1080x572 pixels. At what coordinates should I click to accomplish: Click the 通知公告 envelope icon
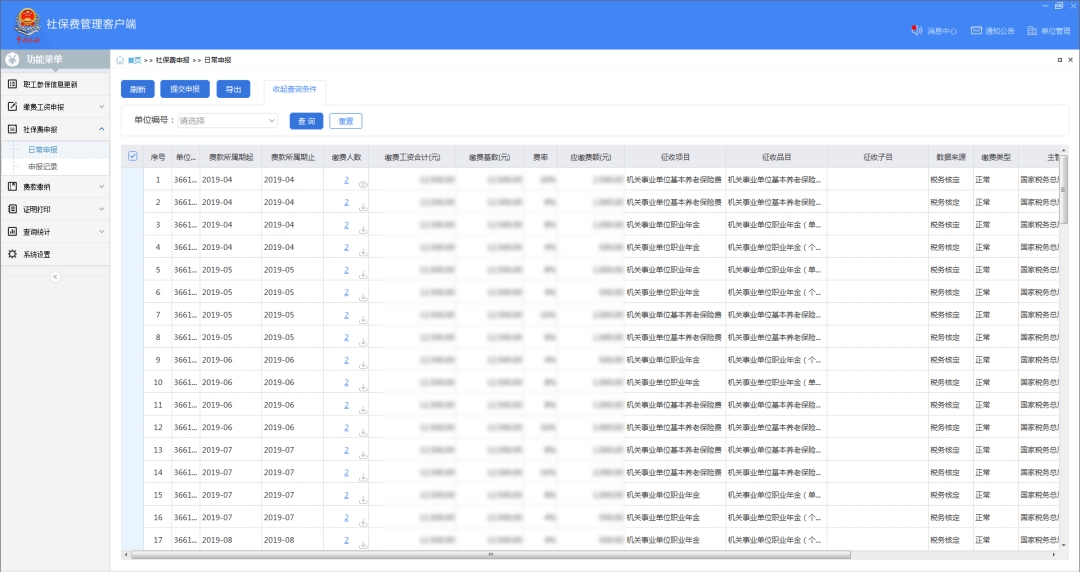click(976, 31)
